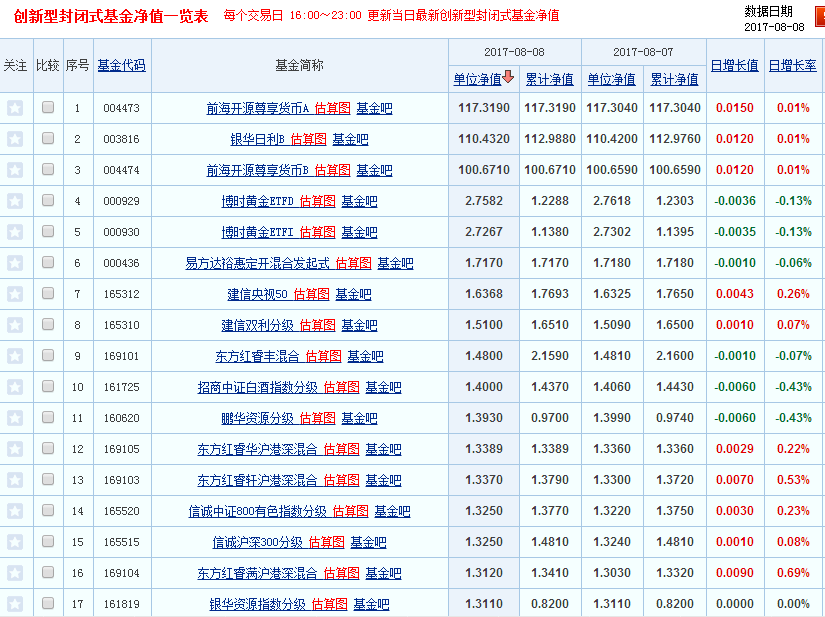
Task: Check compare box for fund 169105
Action: [48, 448]
